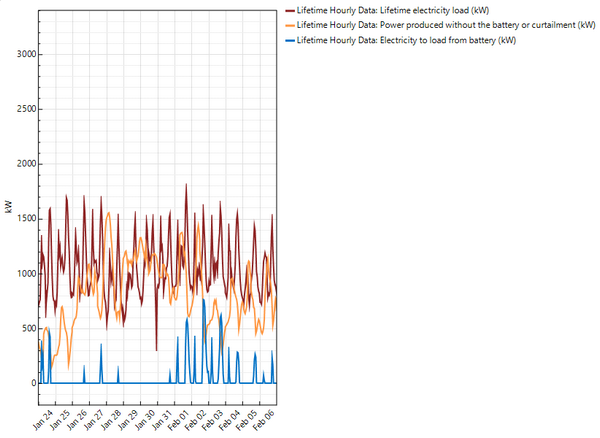This screenshot has height=438, width=600.
Task: Select 'Power produced without the battery or curtailment' legend text
Action: coord(447,25)
